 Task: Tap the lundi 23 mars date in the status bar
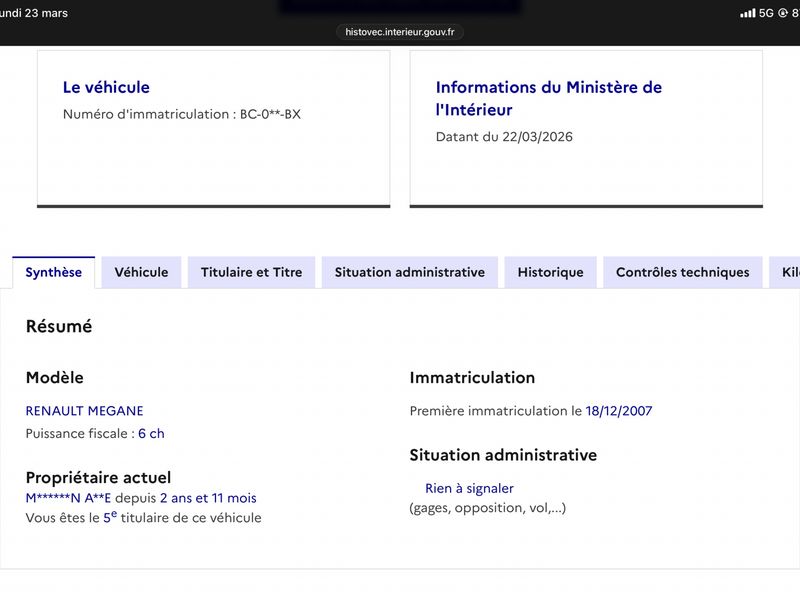pyautogui.click(x=34, y=13)
